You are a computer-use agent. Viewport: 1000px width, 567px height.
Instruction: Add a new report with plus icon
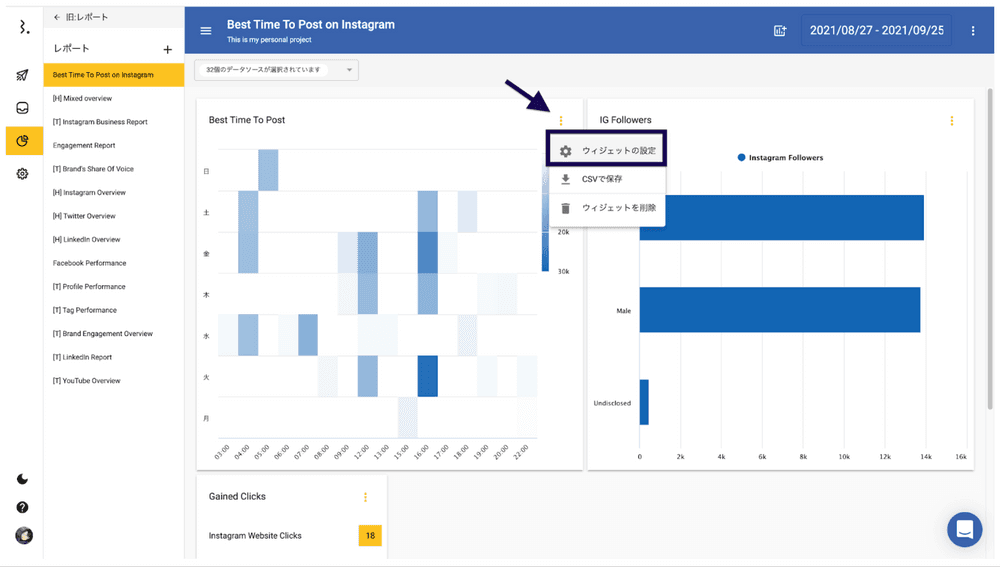tap(167, 49)
